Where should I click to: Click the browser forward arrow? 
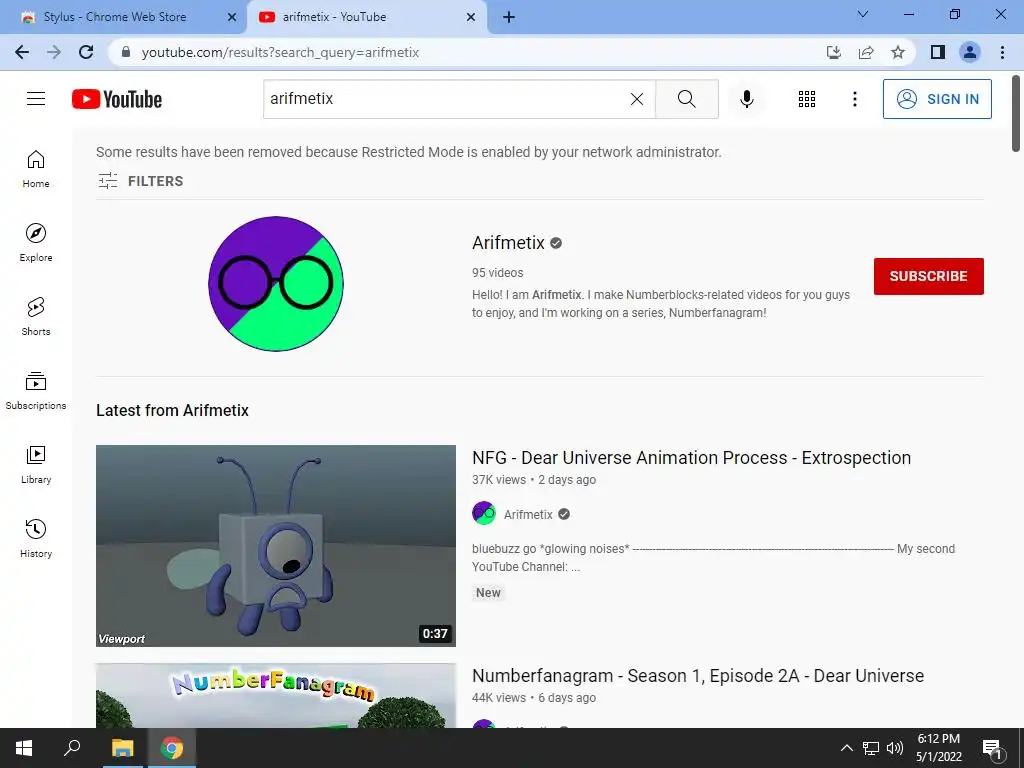click(54, 52)
